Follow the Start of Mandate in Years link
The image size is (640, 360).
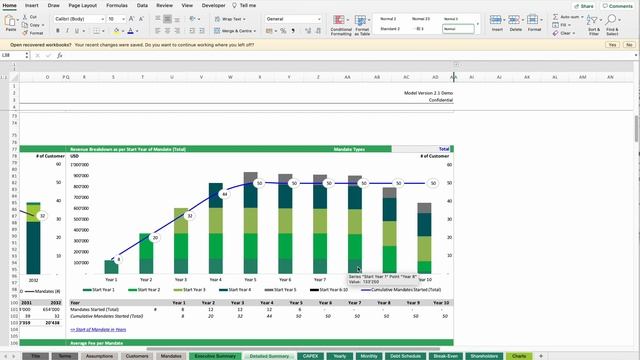pyautogui.click(x=98, y=329)
